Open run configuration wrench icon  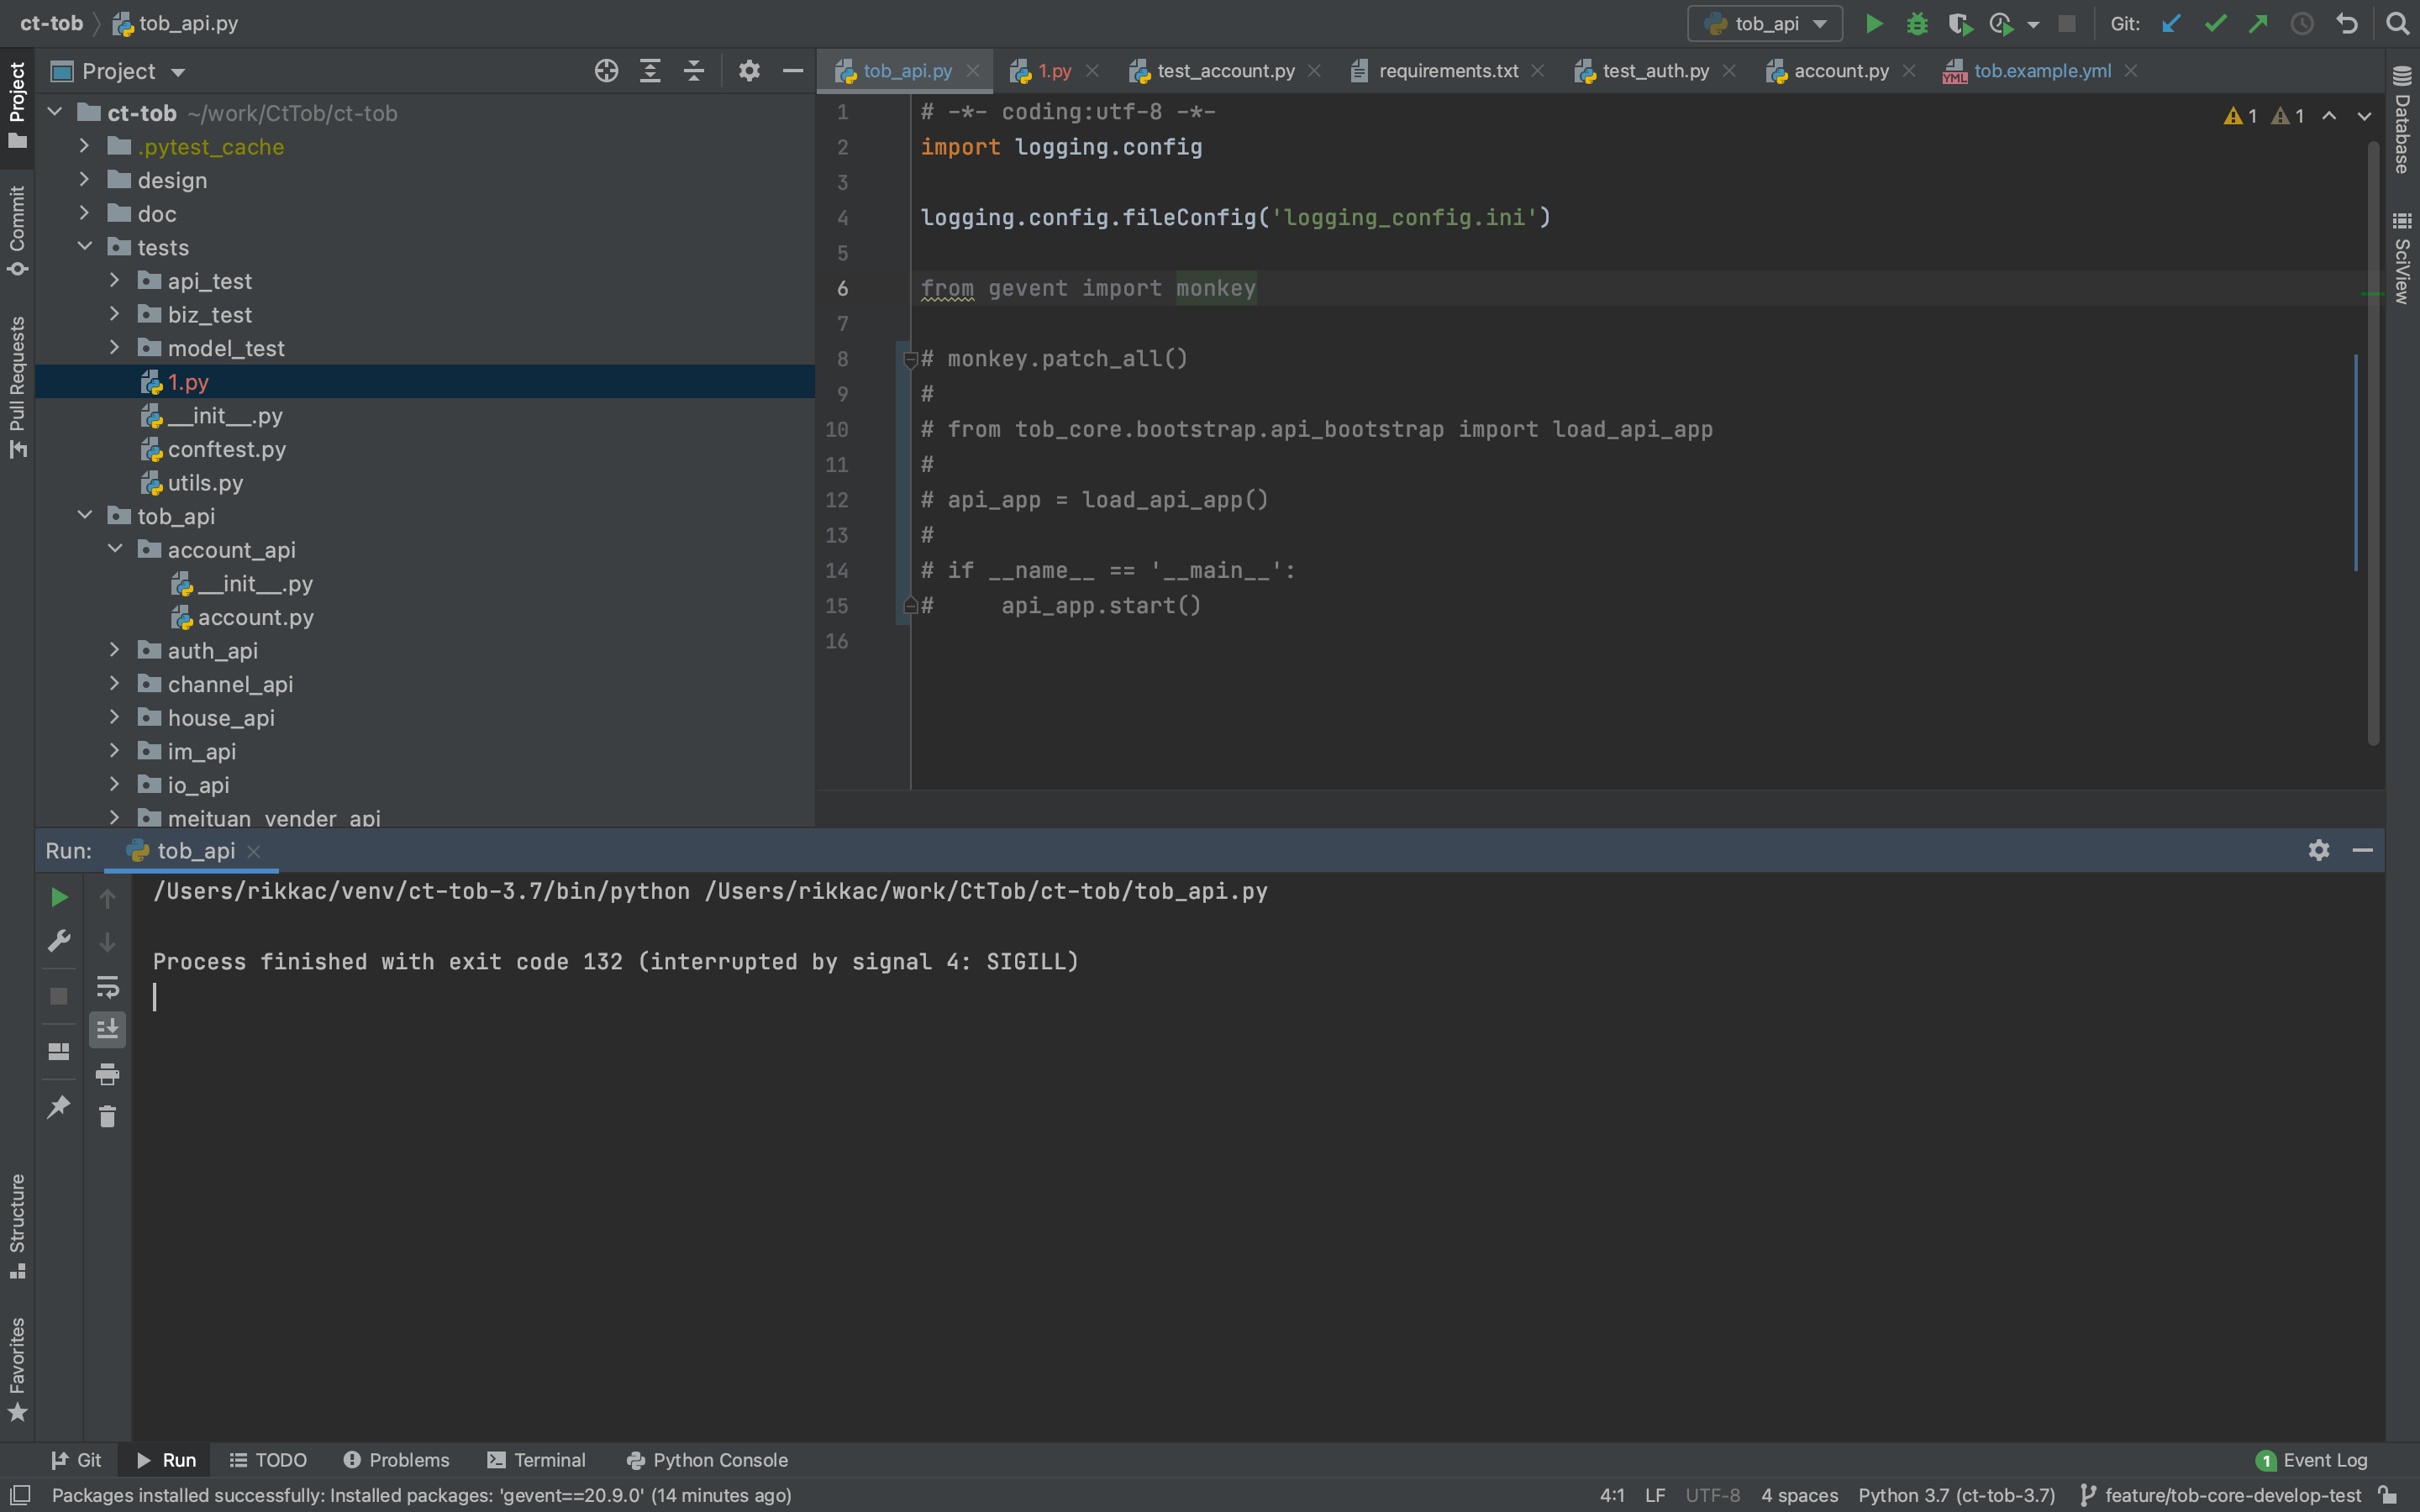59,941
